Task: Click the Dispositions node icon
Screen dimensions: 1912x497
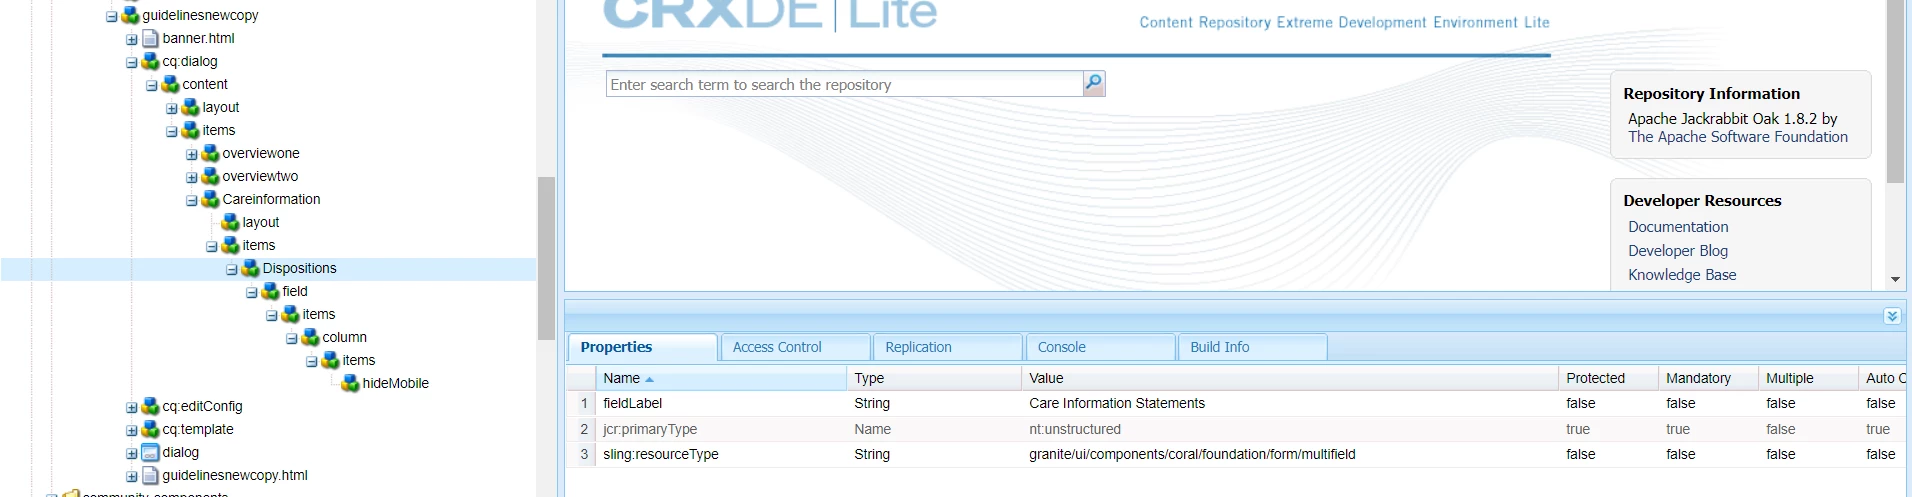Action: tap(251, 268)
